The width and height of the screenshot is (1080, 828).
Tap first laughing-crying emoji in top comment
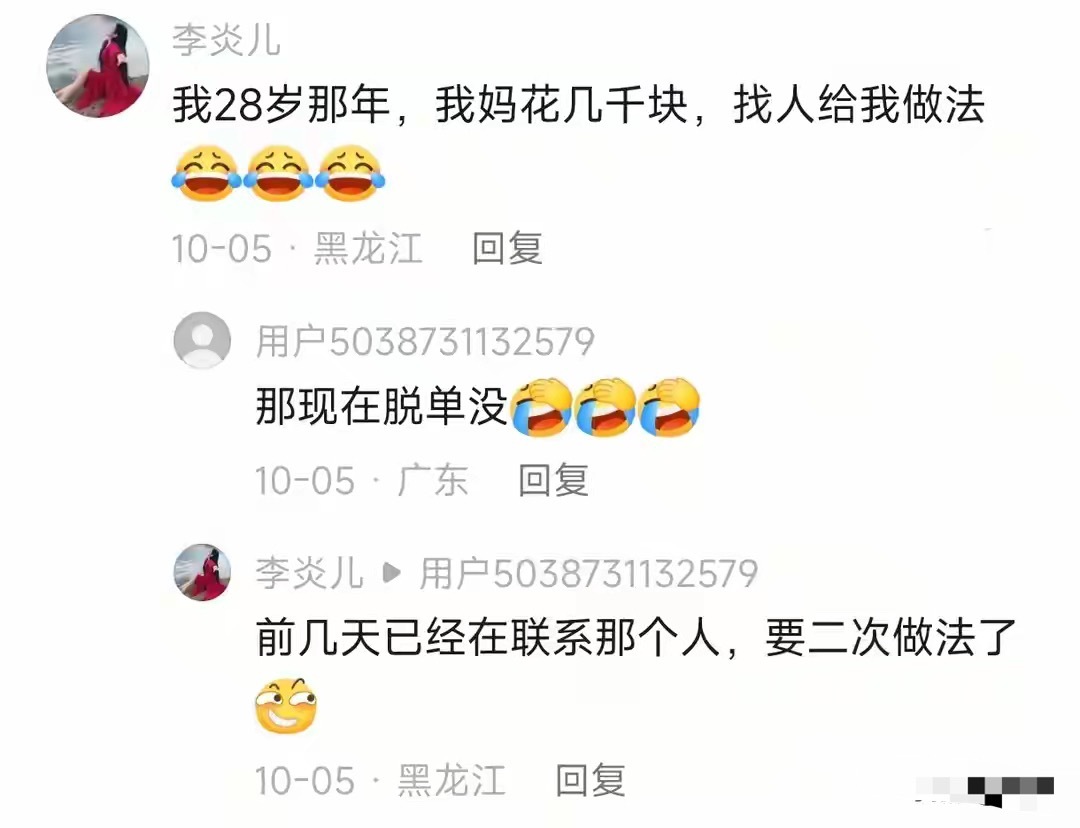click(x=206, y=173)
